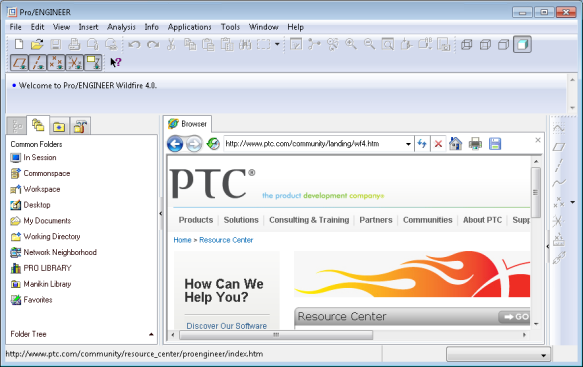Open the URL address dropdown
The height and width of the screenshot is (367, 583).
[x=408, y=144]
